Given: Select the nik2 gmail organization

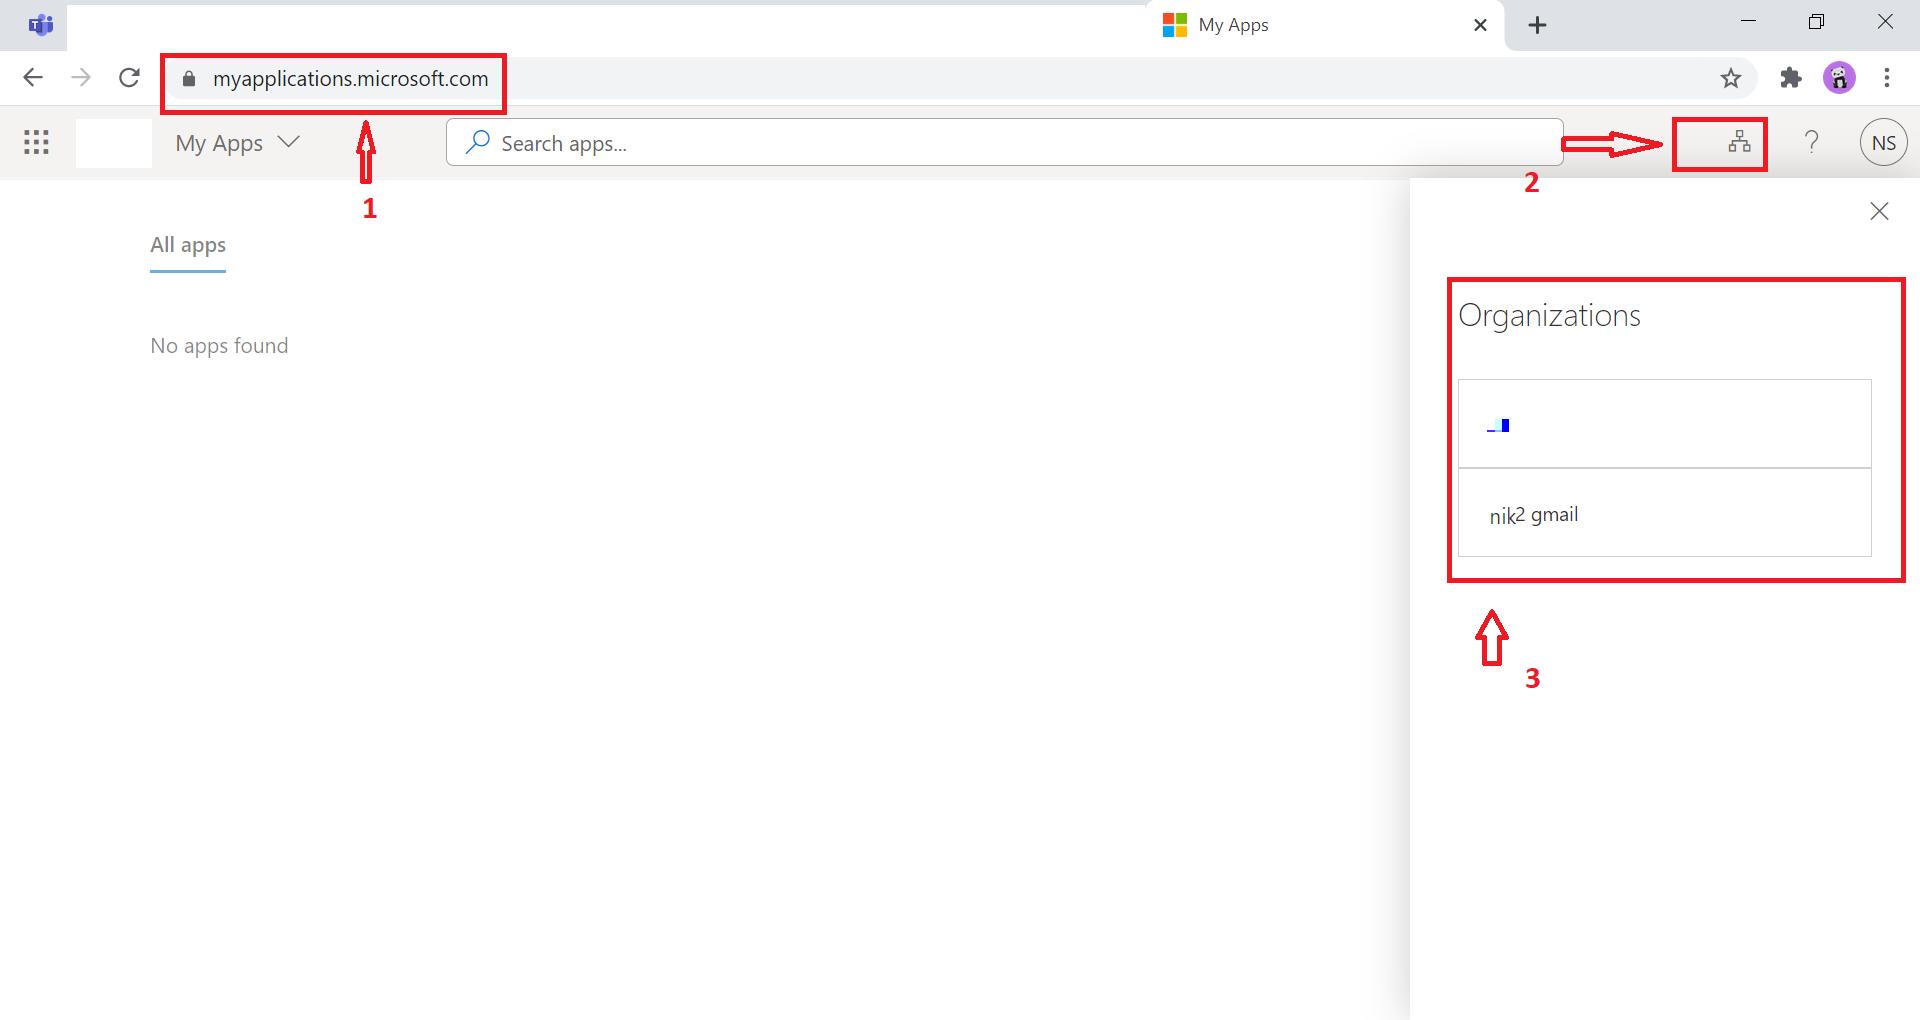Looking at the screenshot, I should (x=1664, y=512).
